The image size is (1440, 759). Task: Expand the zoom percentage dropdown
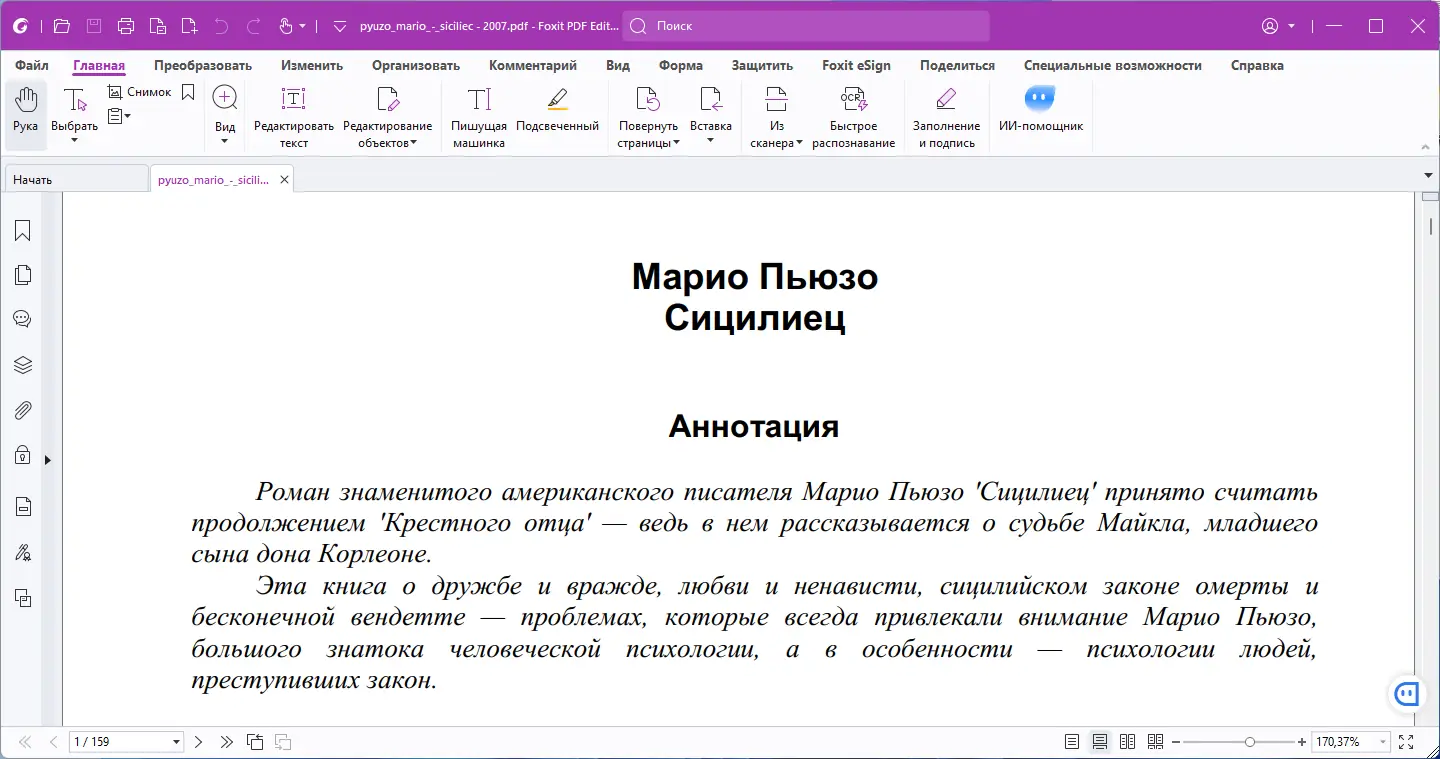coord(1383,742)
